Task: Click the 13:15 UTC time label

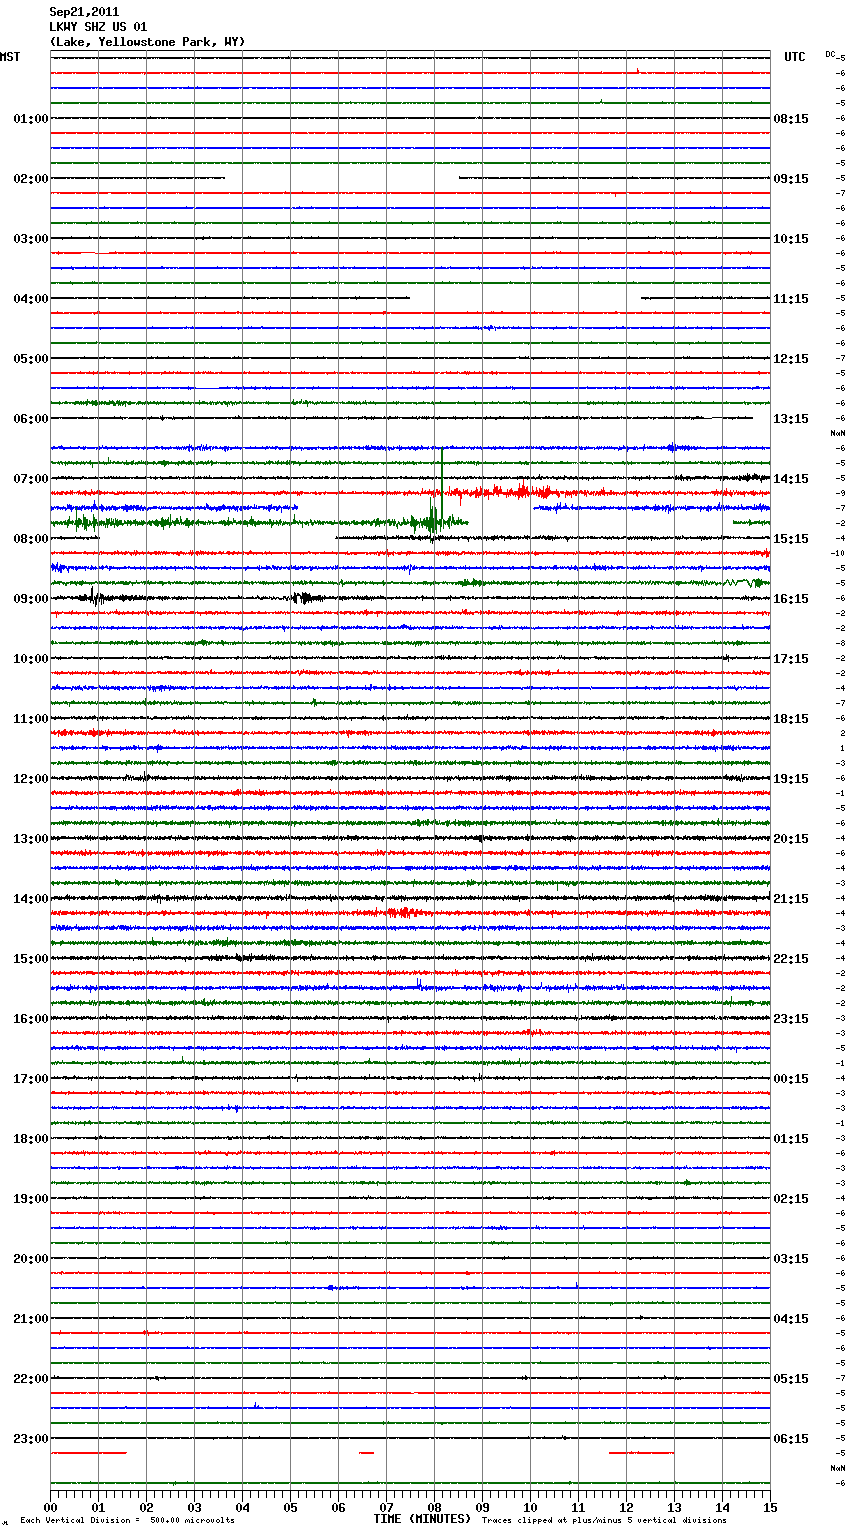Action: click(x=791, y=419)
